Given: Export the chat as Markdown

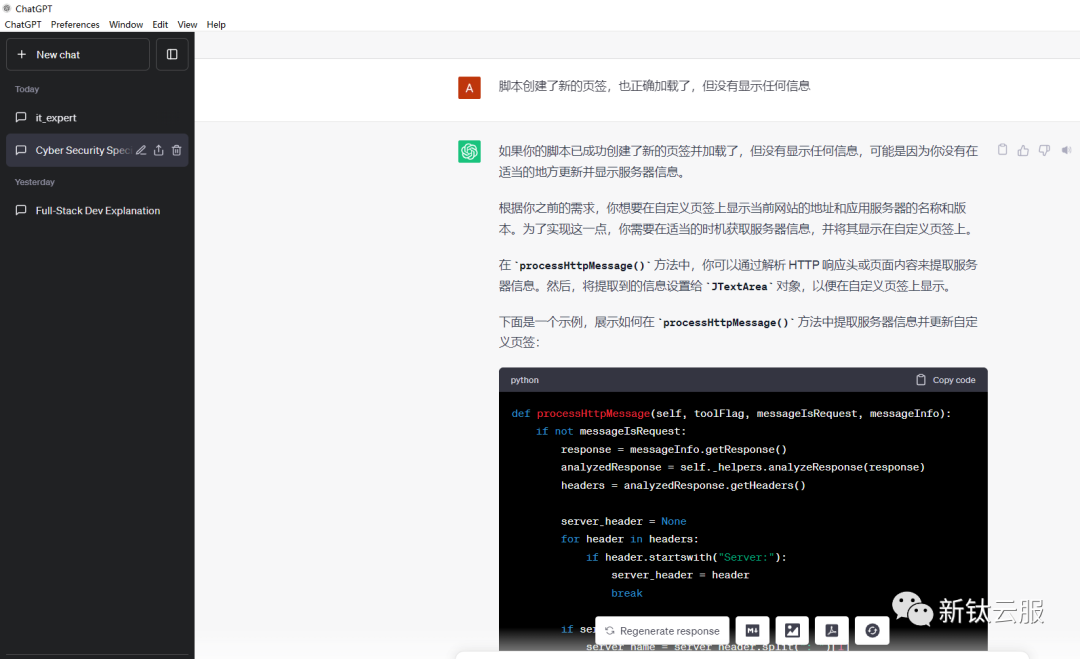Looking at the screenshot, I should (752, 630).
